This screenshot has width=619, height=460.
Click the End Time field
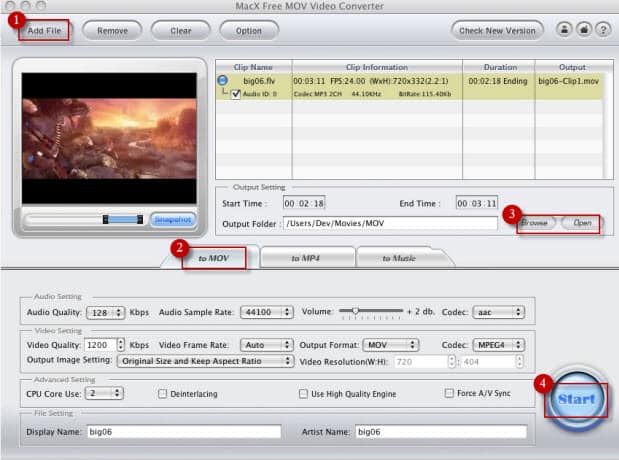476,203
